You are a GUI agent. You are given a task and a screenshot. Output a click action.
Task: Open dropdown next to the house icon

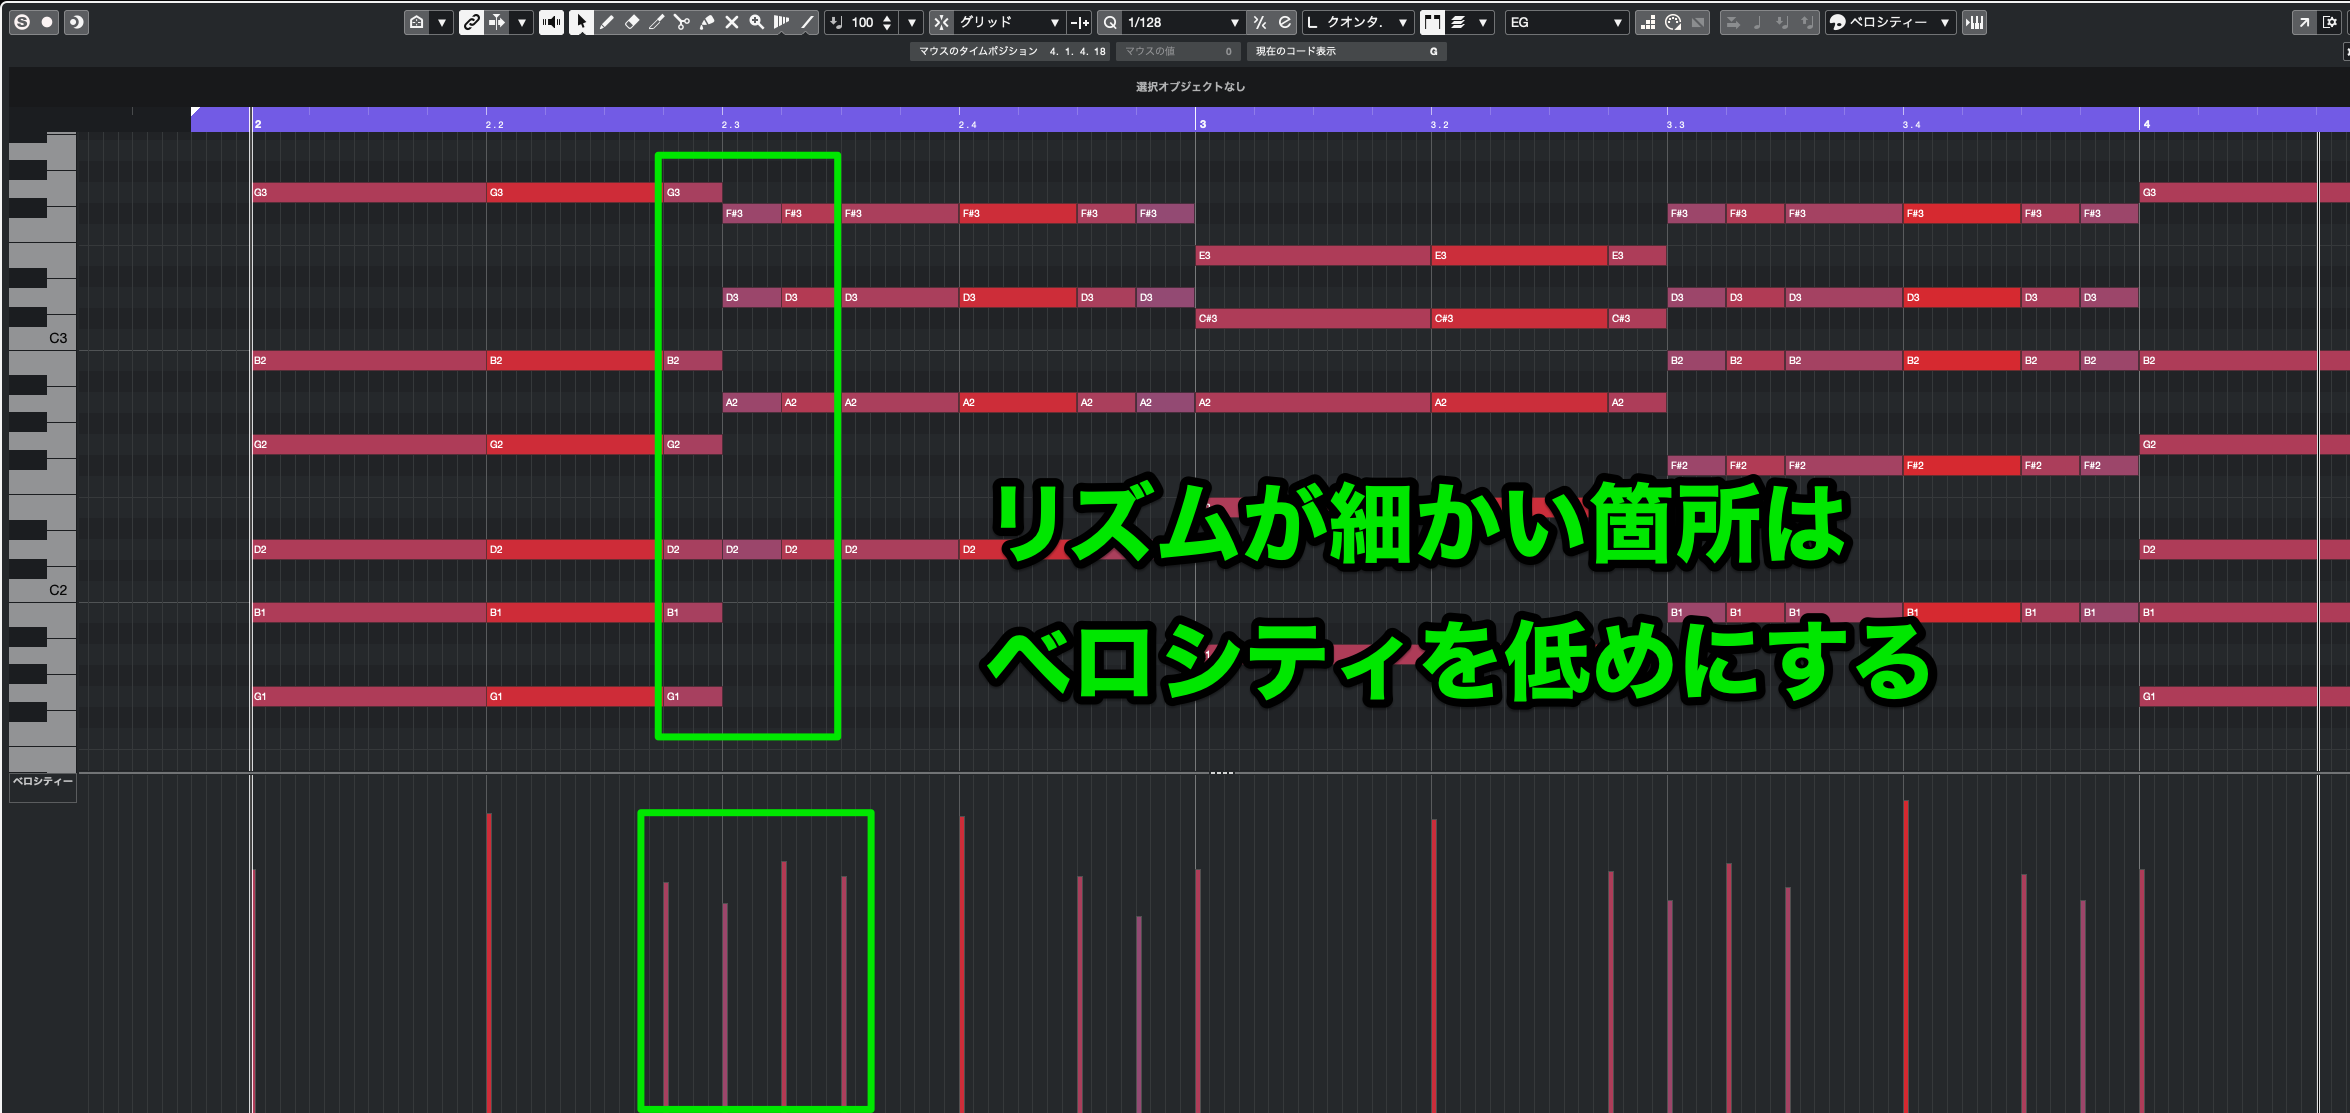[442, 22]
